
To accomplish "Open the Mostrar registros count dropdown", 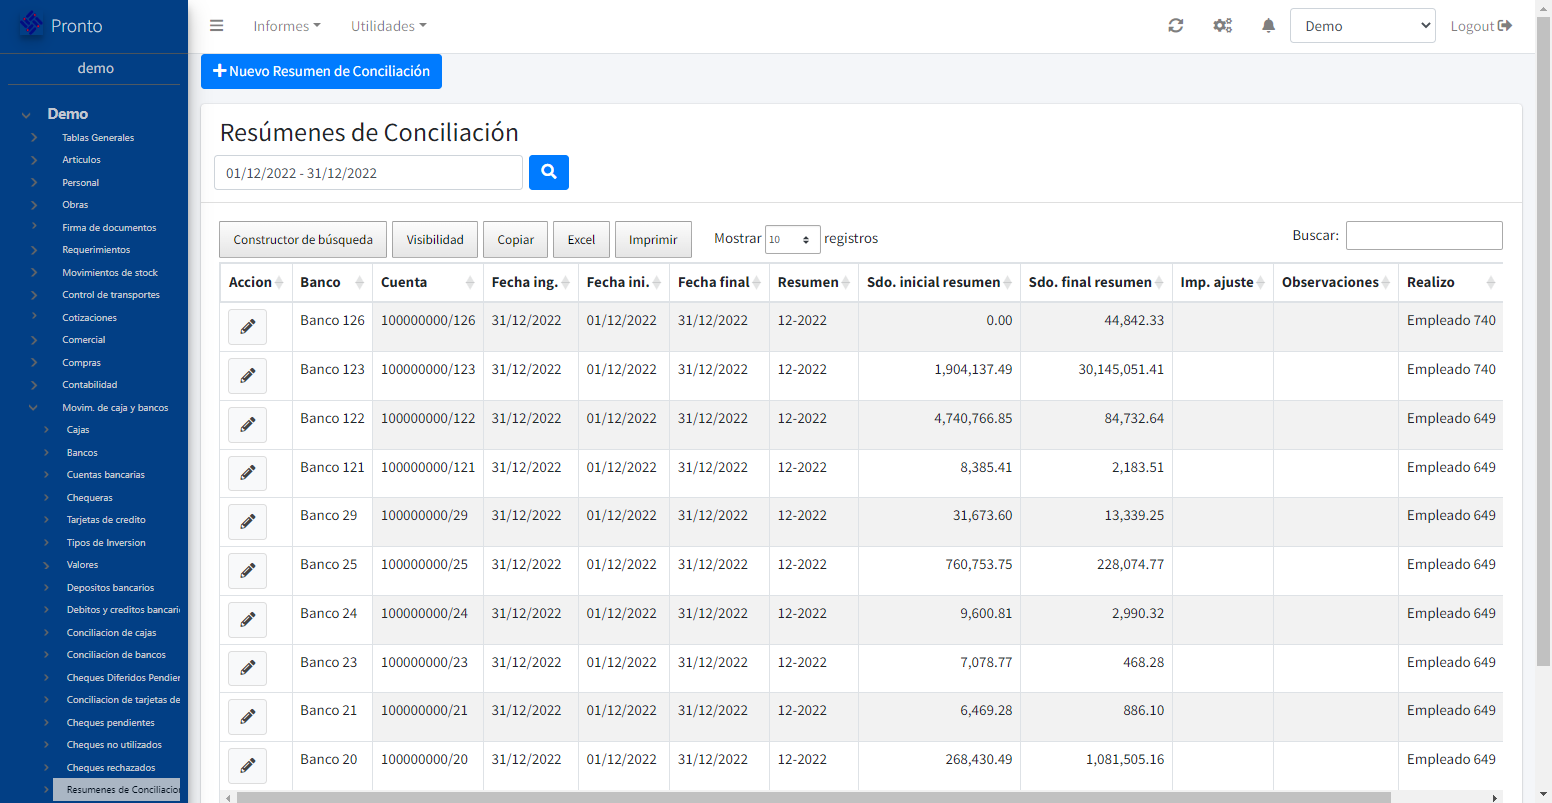I will coord(792,240).
